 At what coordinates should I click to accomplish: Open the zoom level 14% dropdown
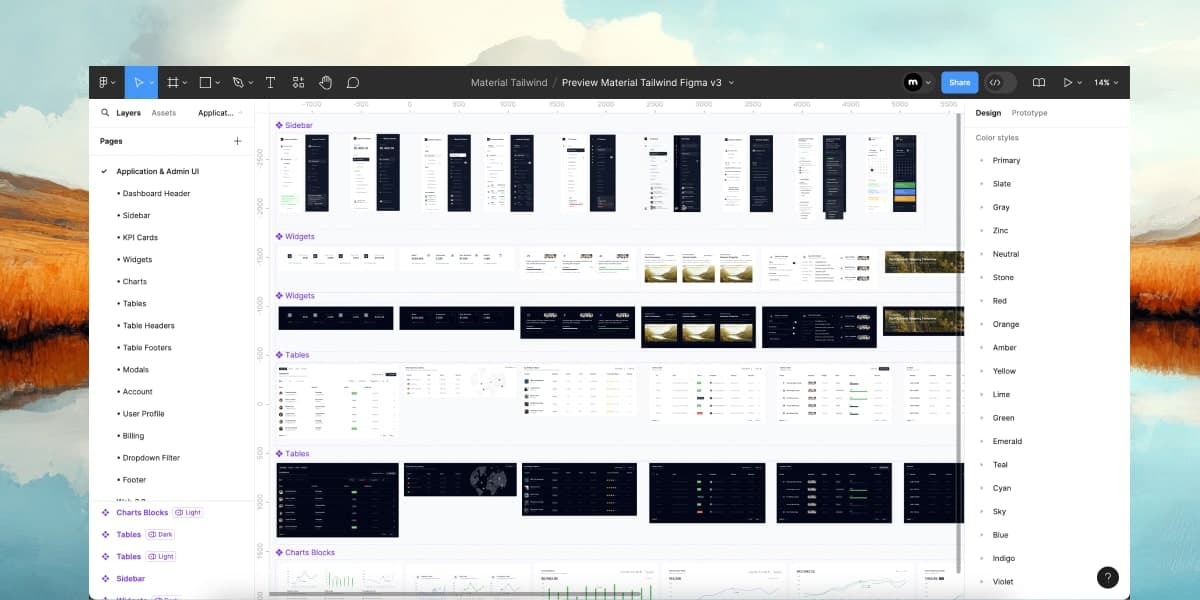pos(1104,82)
